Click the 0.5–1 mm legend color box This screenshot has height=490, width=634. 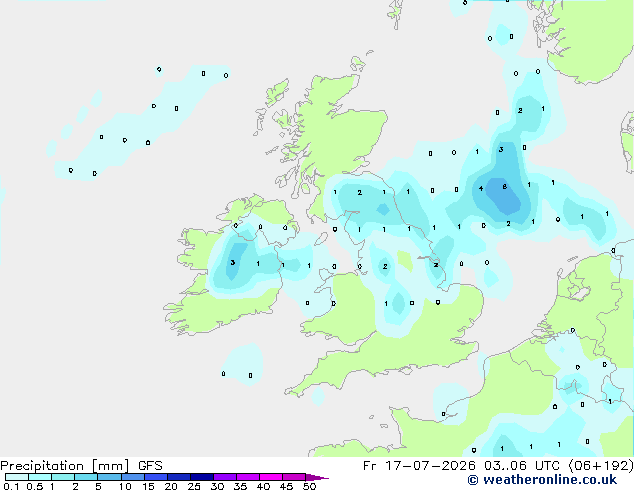pos(40,477)
